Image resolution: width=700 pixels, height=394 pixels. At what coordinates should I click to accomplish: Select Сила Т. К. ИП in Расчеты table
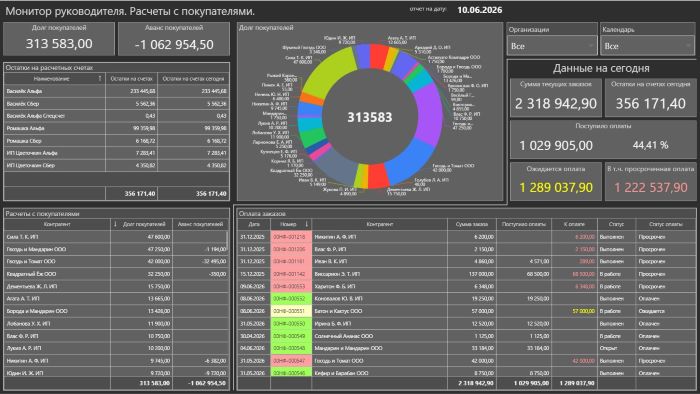(115, 237)
